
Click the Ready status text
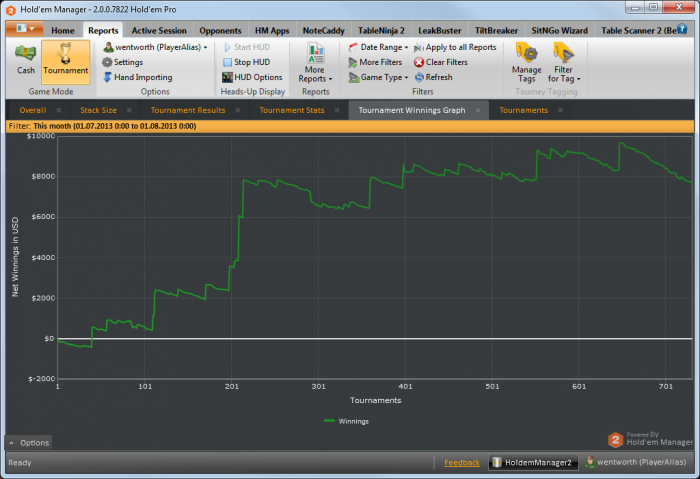coord(20,462)
